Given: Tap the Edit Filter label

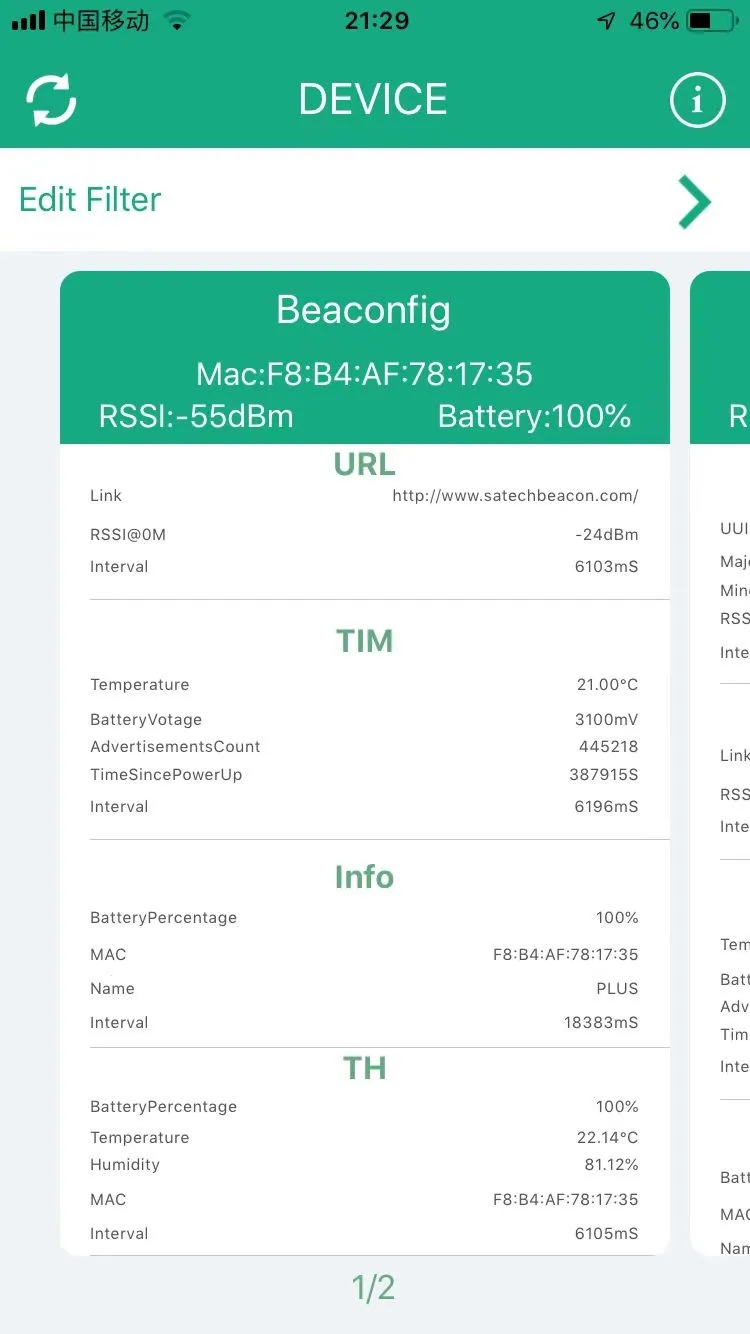Looking at the screenshot, I should click(x=90, y=200).
